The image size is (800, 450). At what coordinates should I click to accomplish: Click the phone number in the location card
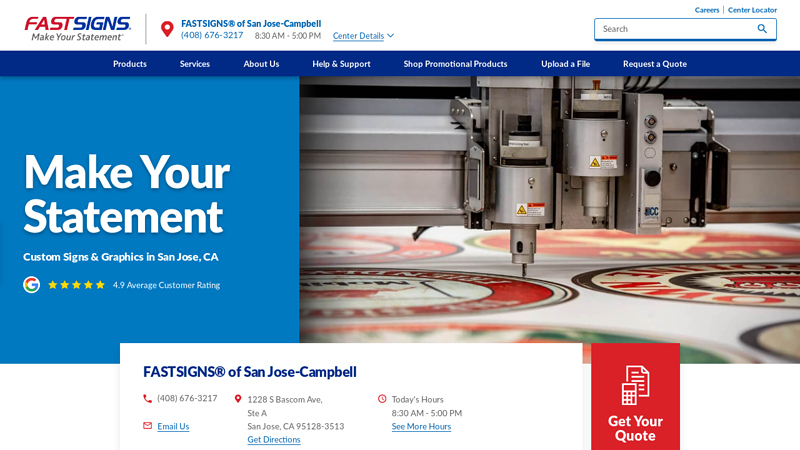(187, 398)
